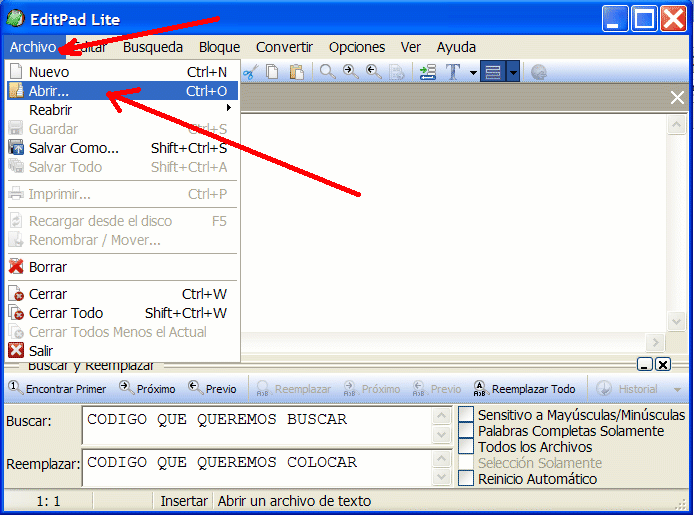Click the horizontal scrollbar right arrow

pos(655,342)
